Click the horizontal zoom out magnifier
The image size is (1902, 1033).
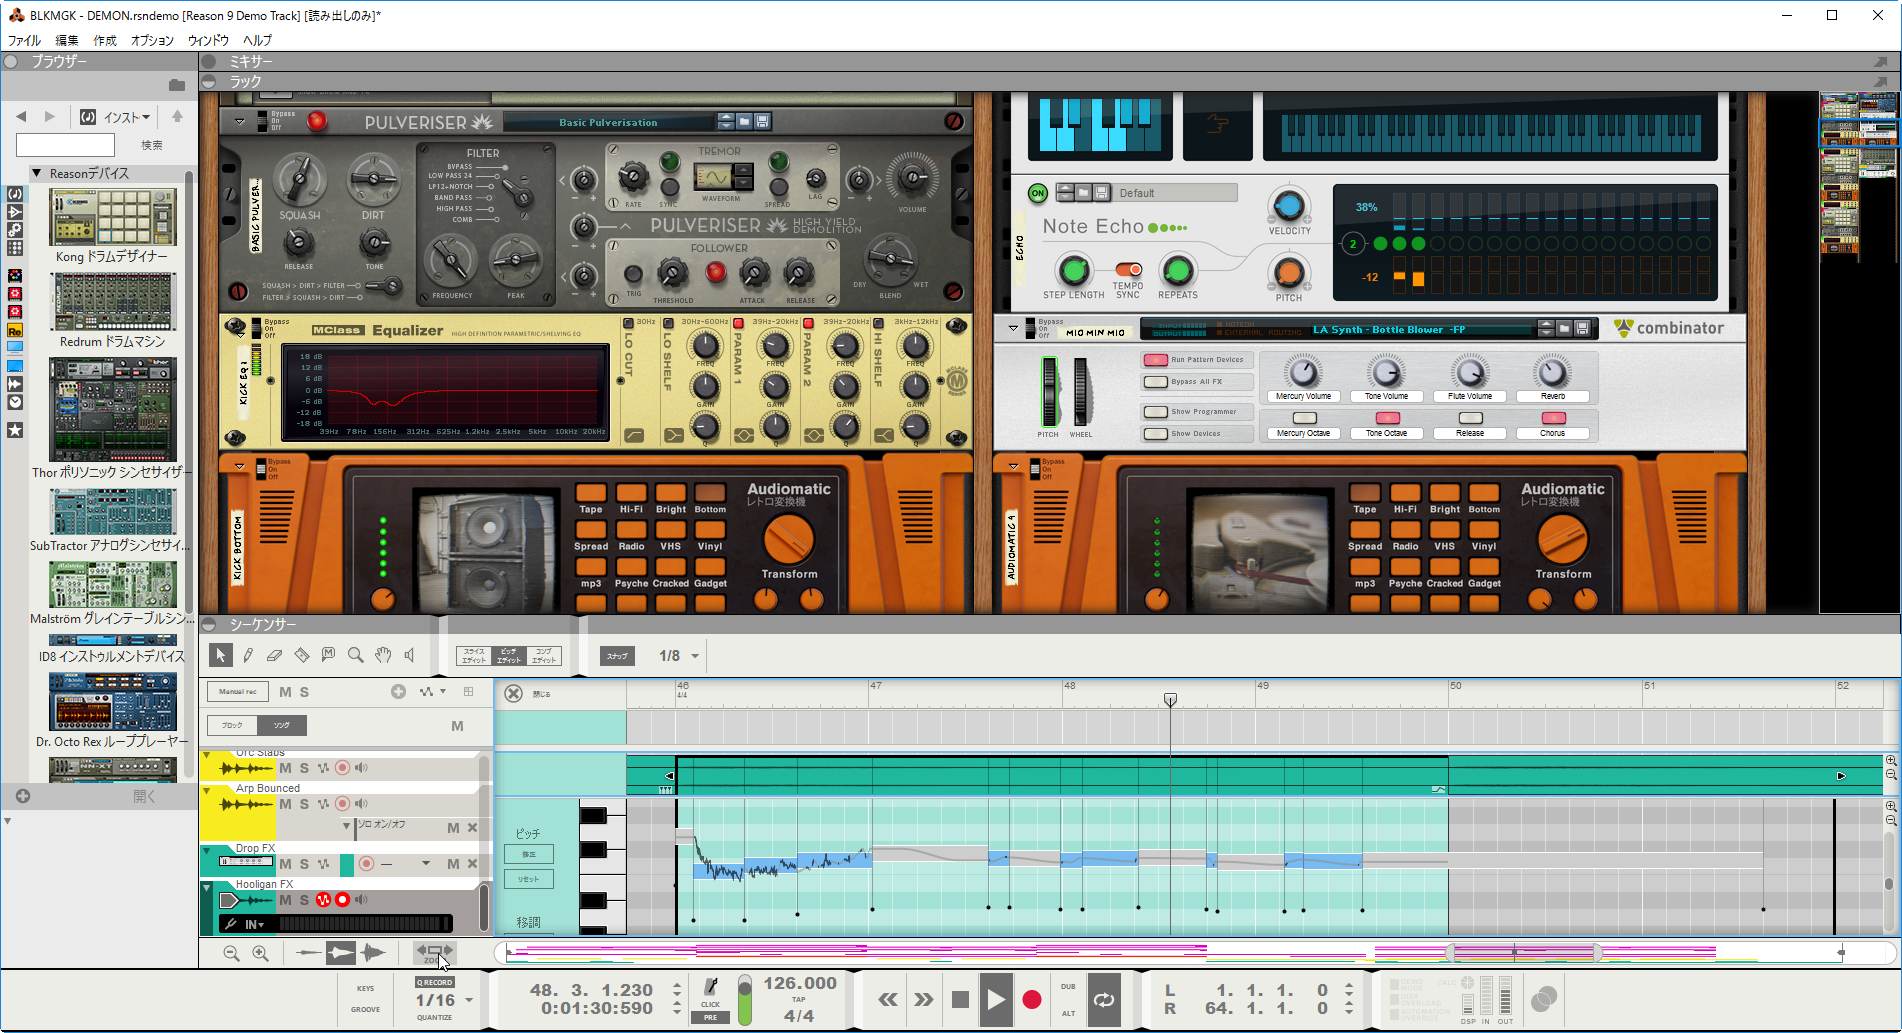coord(231,954)
